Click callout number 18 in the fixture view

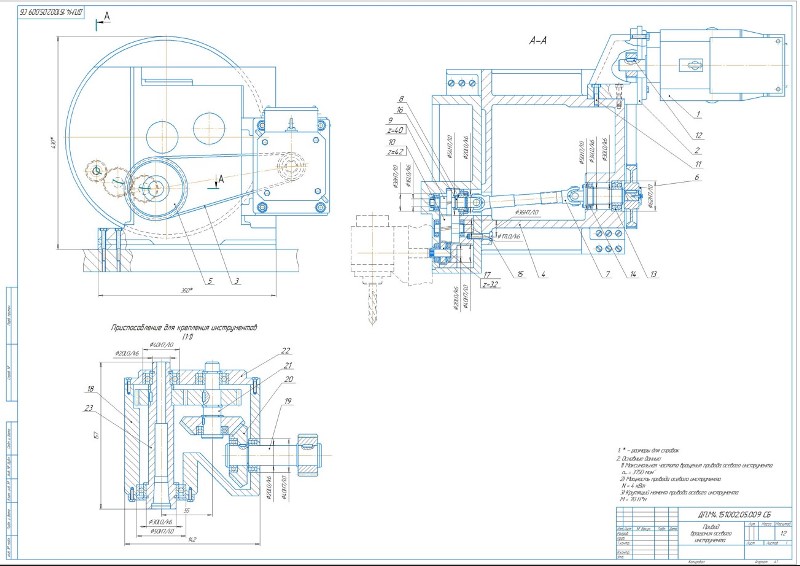[x=91, y=389]
